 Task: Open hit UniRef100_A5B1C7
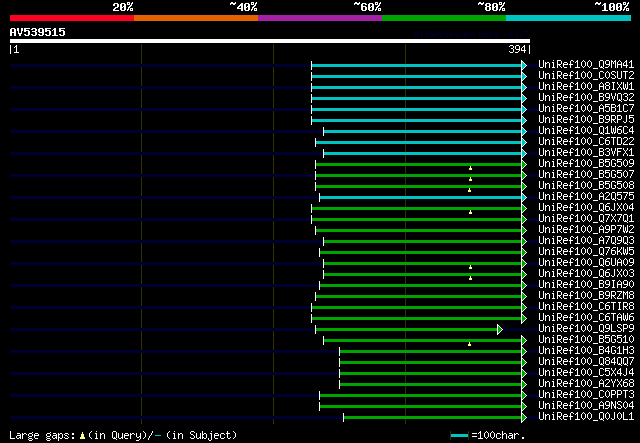click(586, 109)
